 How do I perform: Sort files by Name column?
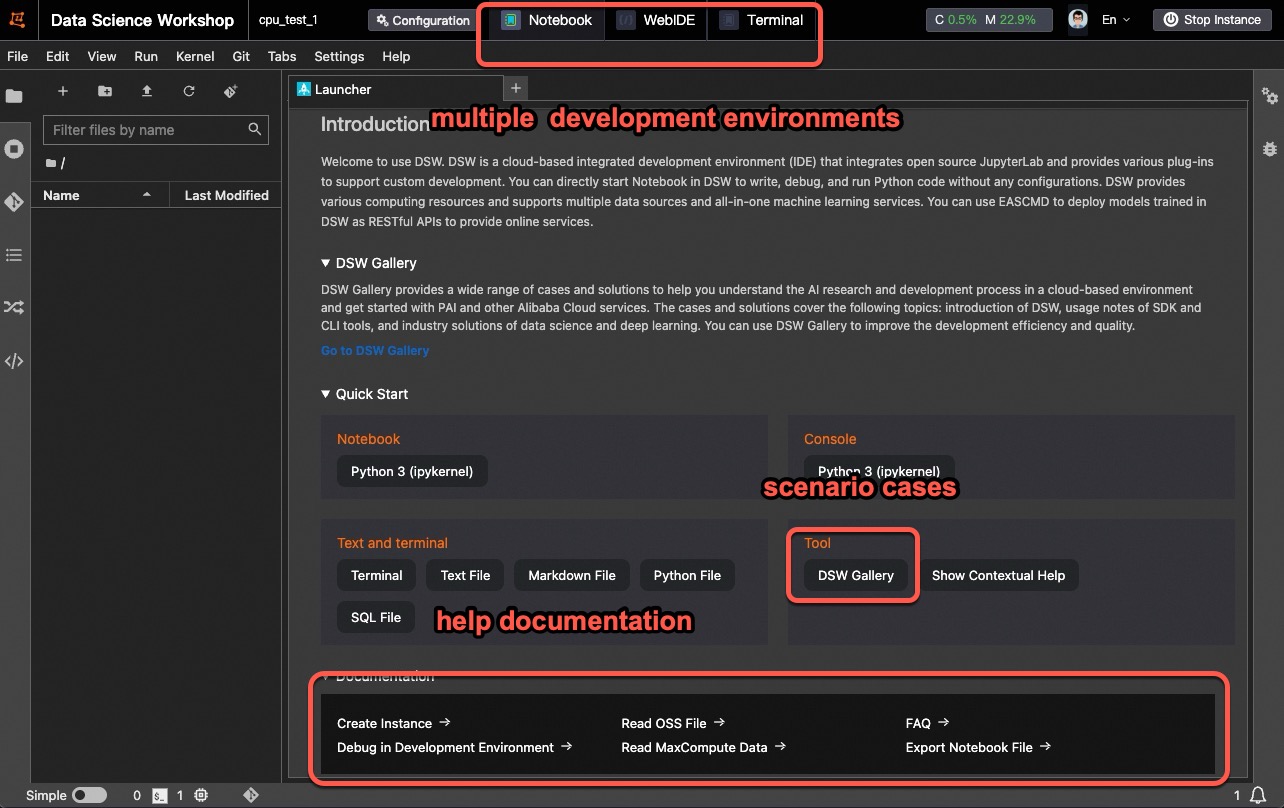click(x=98, y=195)
